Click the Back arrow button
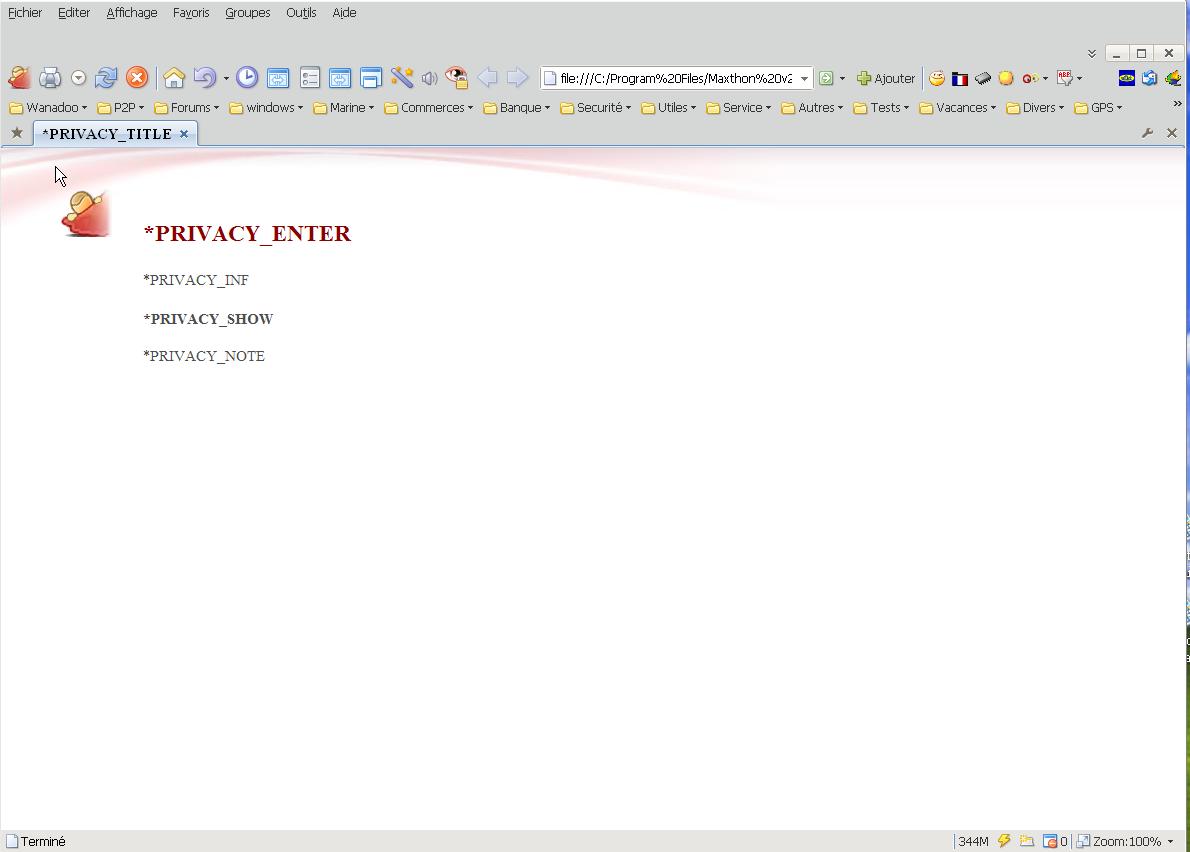The image size is (1190, 852). point(487,77)
